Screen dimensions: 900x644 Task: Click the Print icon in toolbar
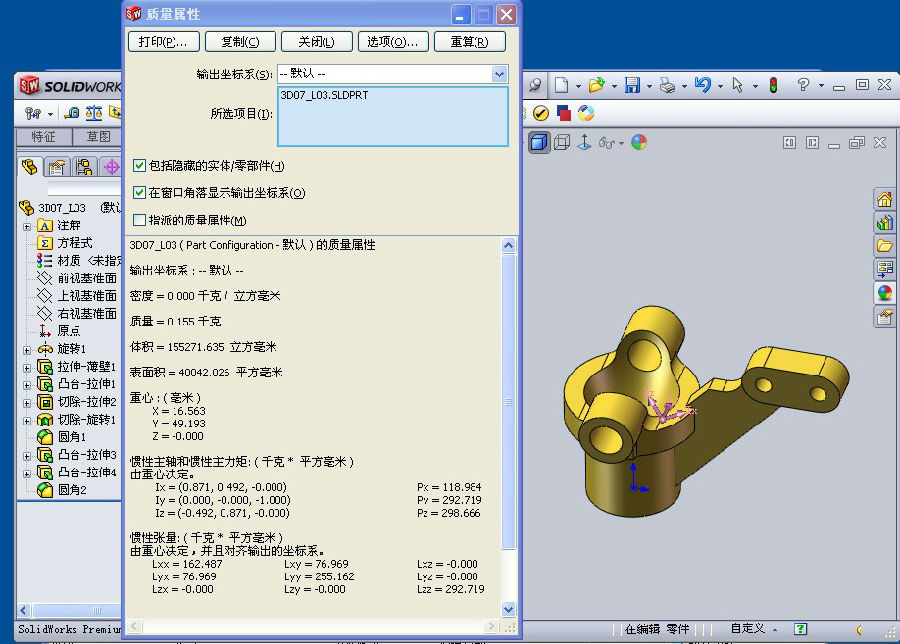pos(667,86)
